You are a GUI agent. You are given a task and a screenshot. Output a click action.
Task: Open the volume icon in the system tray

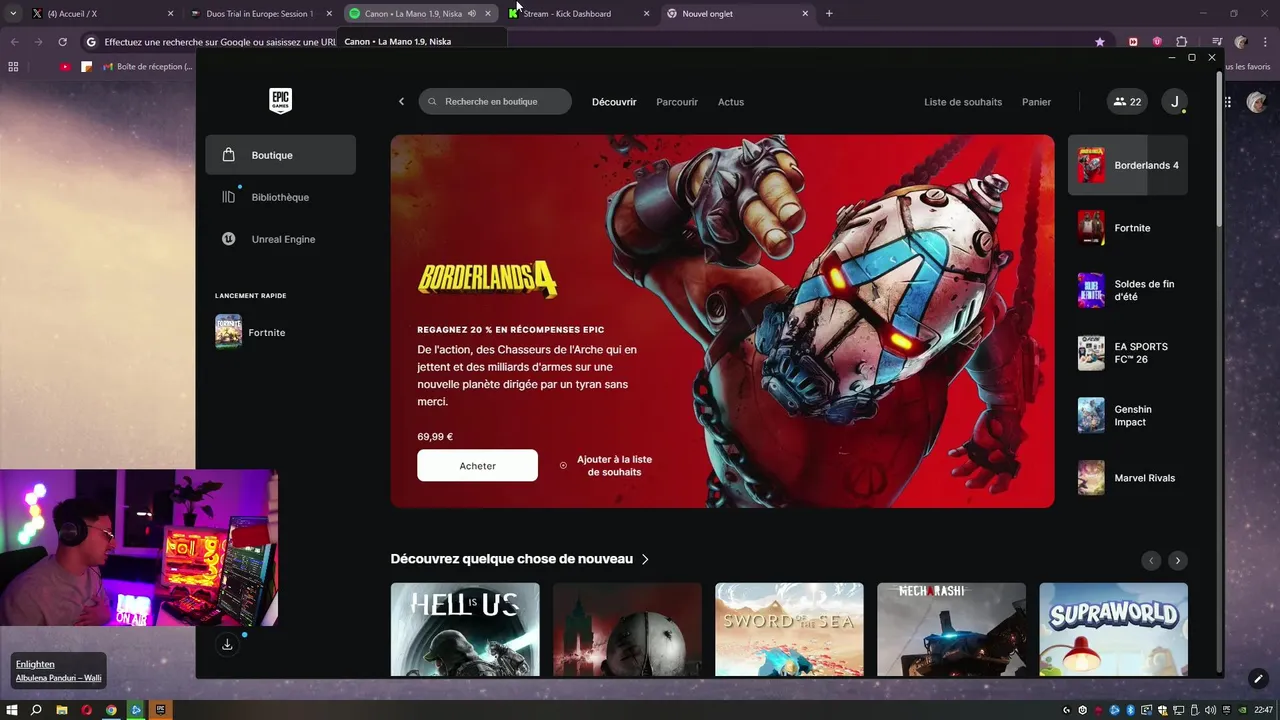pos(1212,710)
